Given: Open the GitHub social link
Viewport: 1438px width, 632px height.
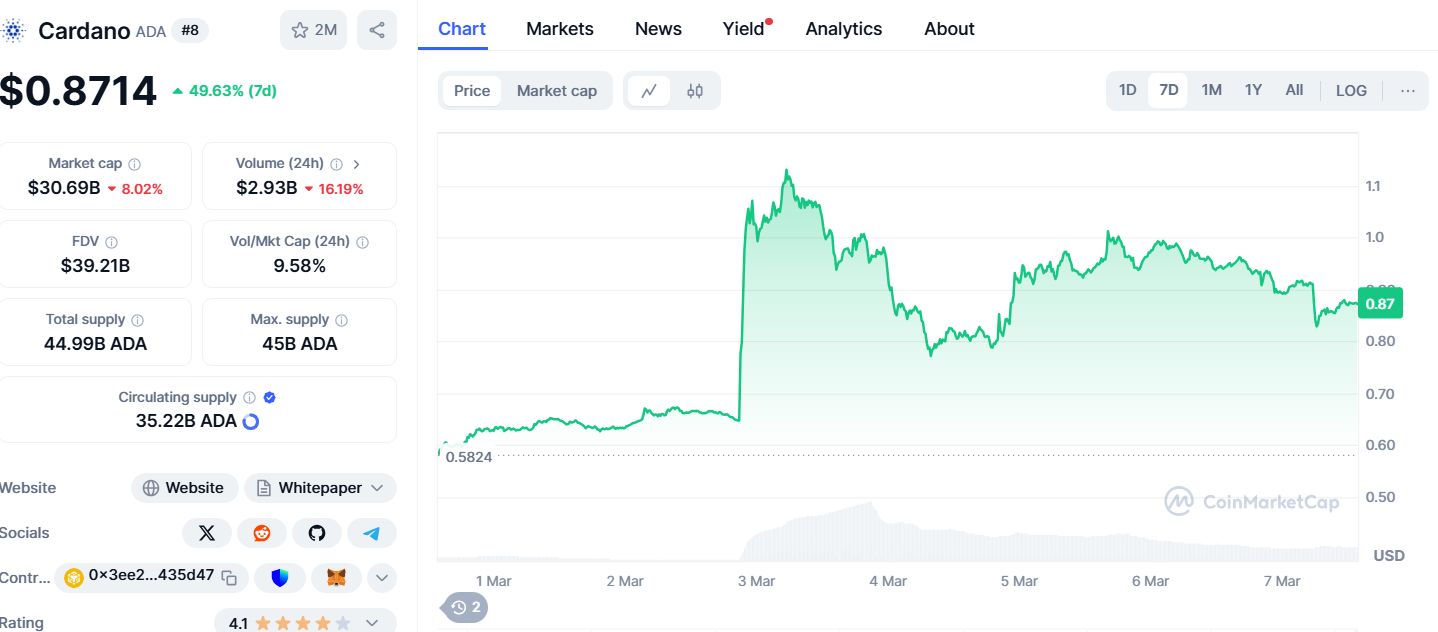Looking at the screenshot, I should (x=317, y=533).
